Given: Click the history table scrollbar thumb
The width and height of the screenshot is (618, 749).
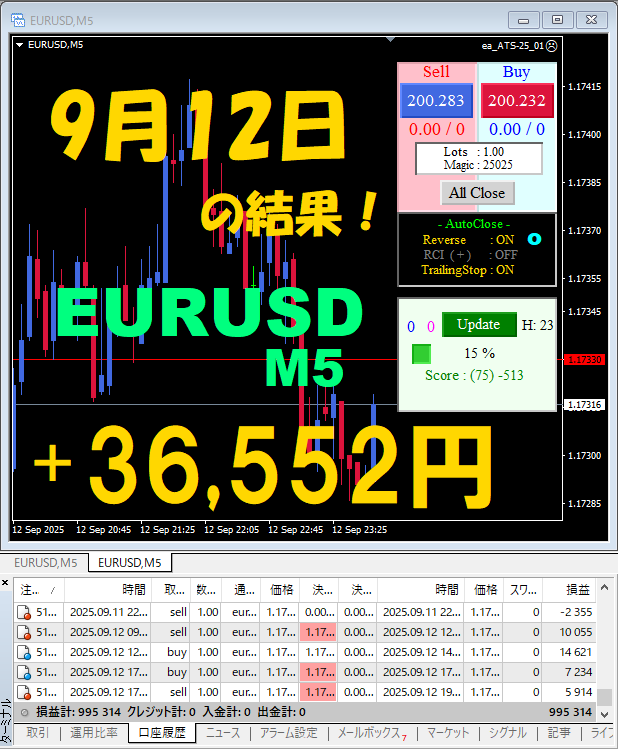Looking at the screenshot, I should pyautogui.click(x=604, y=697).
